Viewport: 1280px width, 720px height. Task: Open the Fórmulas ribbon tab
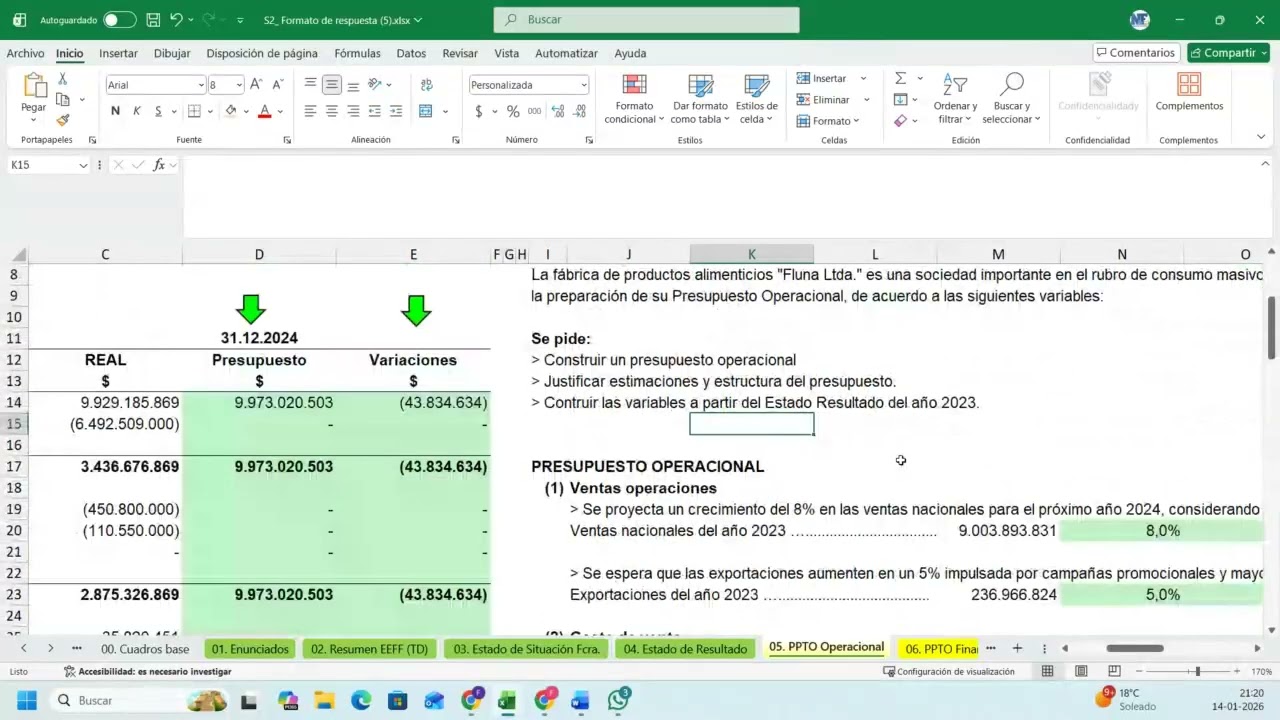pyautogui.click(x=357, y=53)
